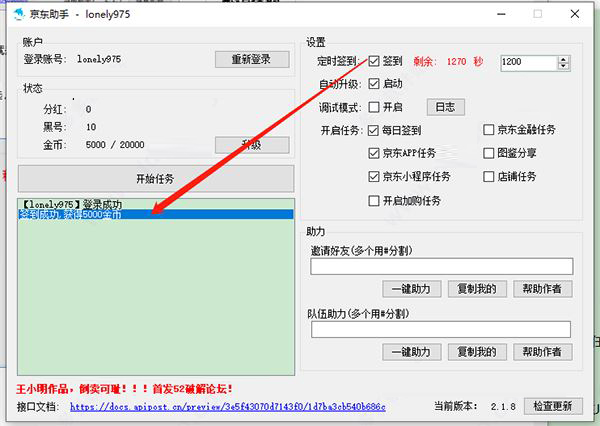The height and width of the screenshot is (426, 600).
Task: Click the 检查更新 button
Action: click(553, 406)
